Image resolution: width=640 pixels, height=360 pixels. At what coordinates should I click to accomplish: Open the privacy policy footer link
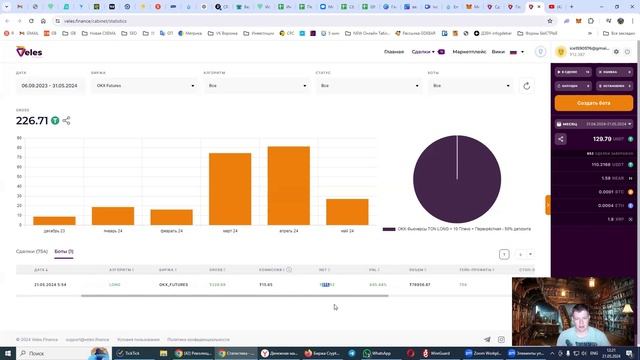click(198, 340)
